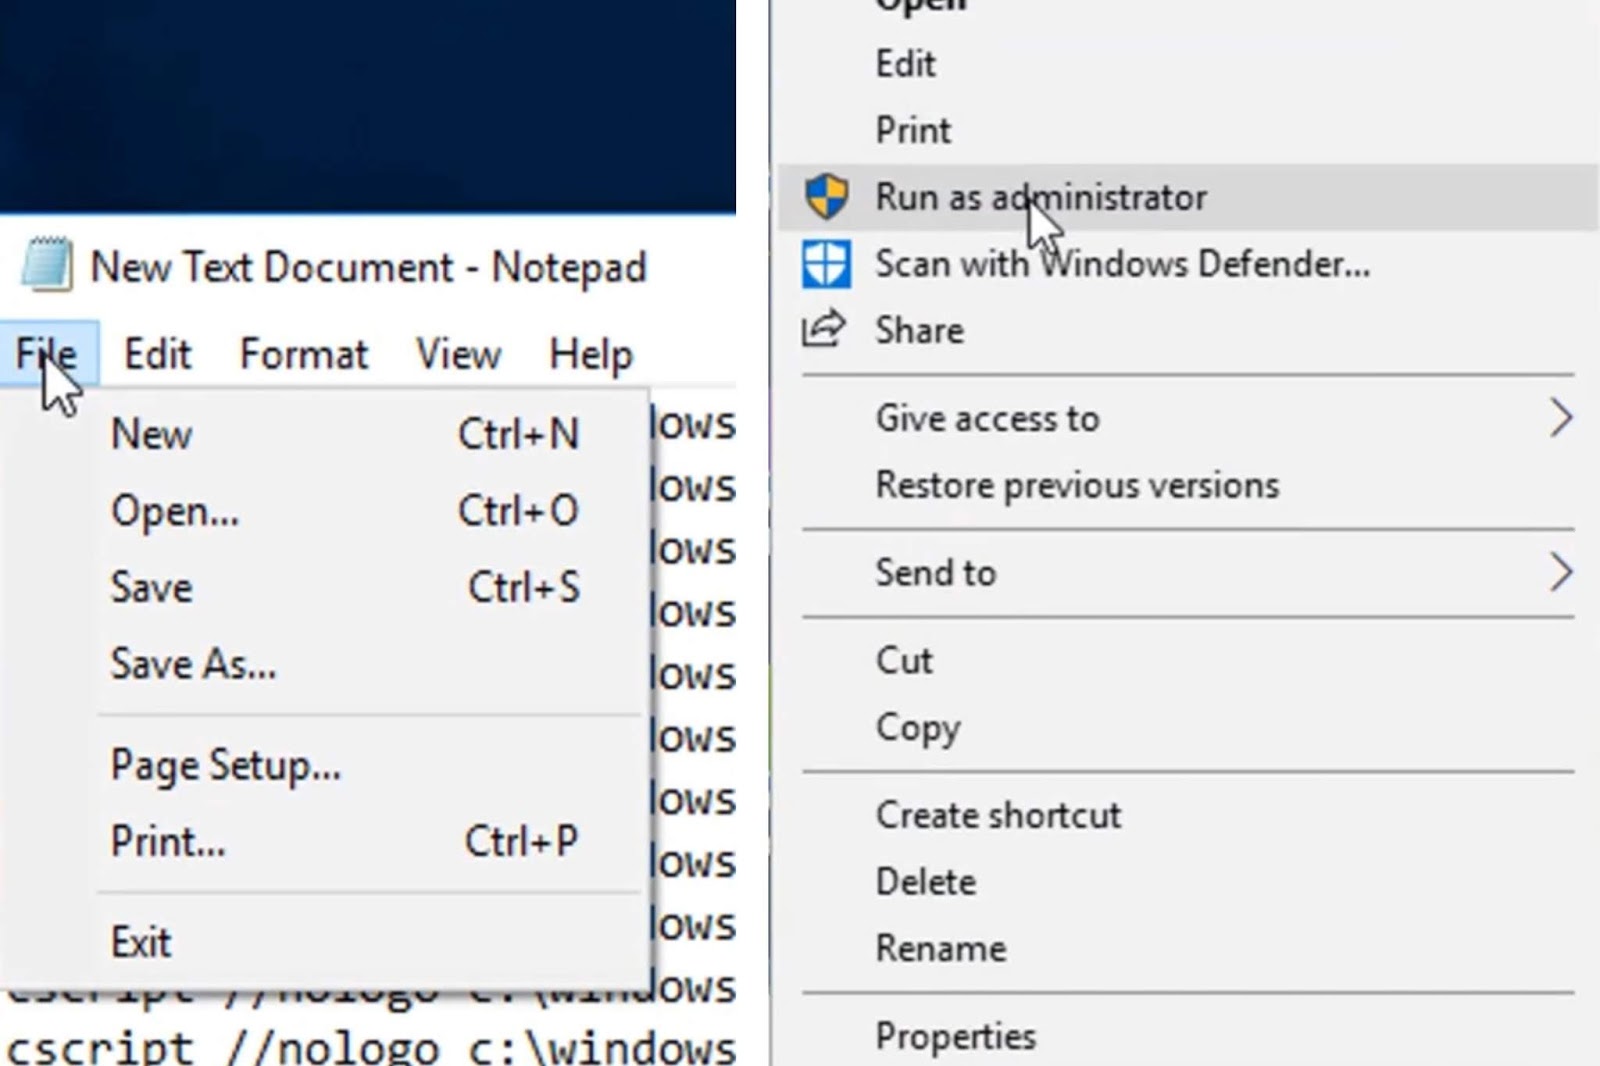Screen dimensions: 1600x1066
Task: Click the Share arrow icon
Action: [824, 329]
